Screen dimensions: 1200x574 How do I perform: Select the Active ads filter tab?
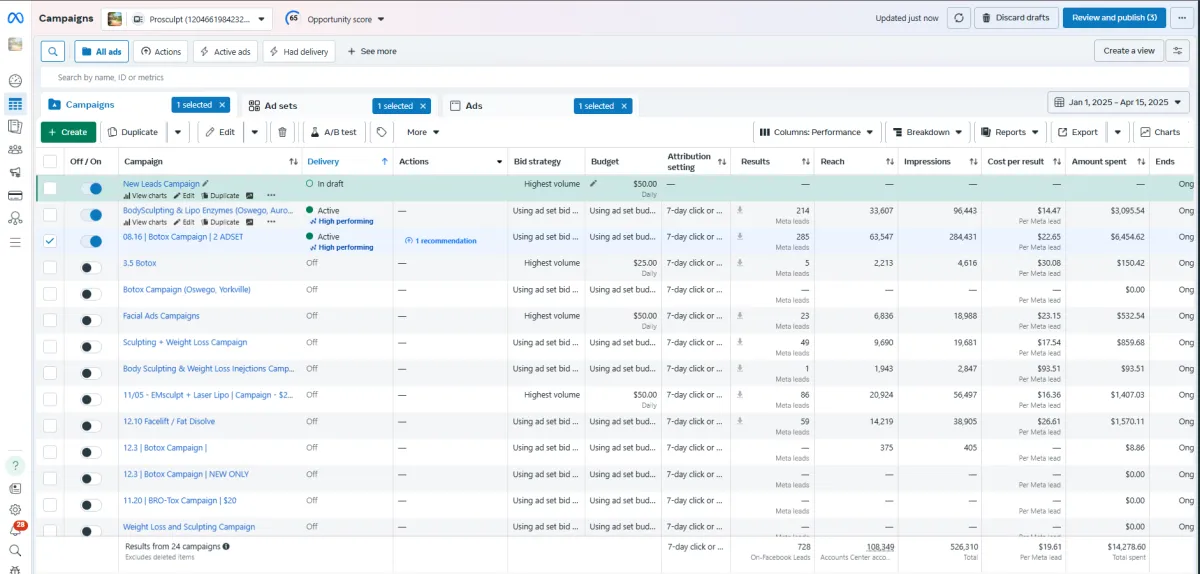coord(225,51)
